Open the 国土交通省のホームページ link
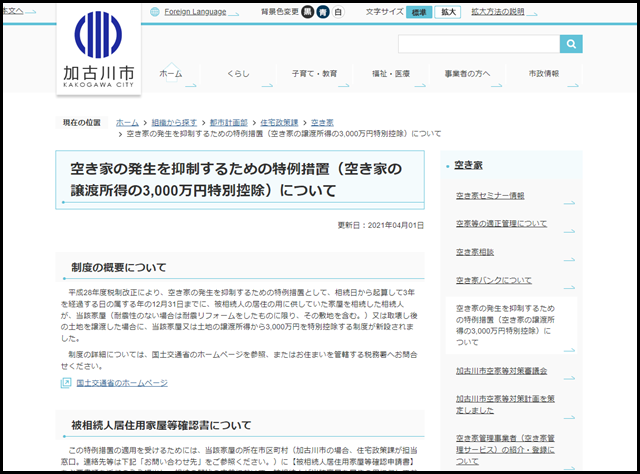The image size is (640, 474). pyautogui.click(x=122, y=383)
